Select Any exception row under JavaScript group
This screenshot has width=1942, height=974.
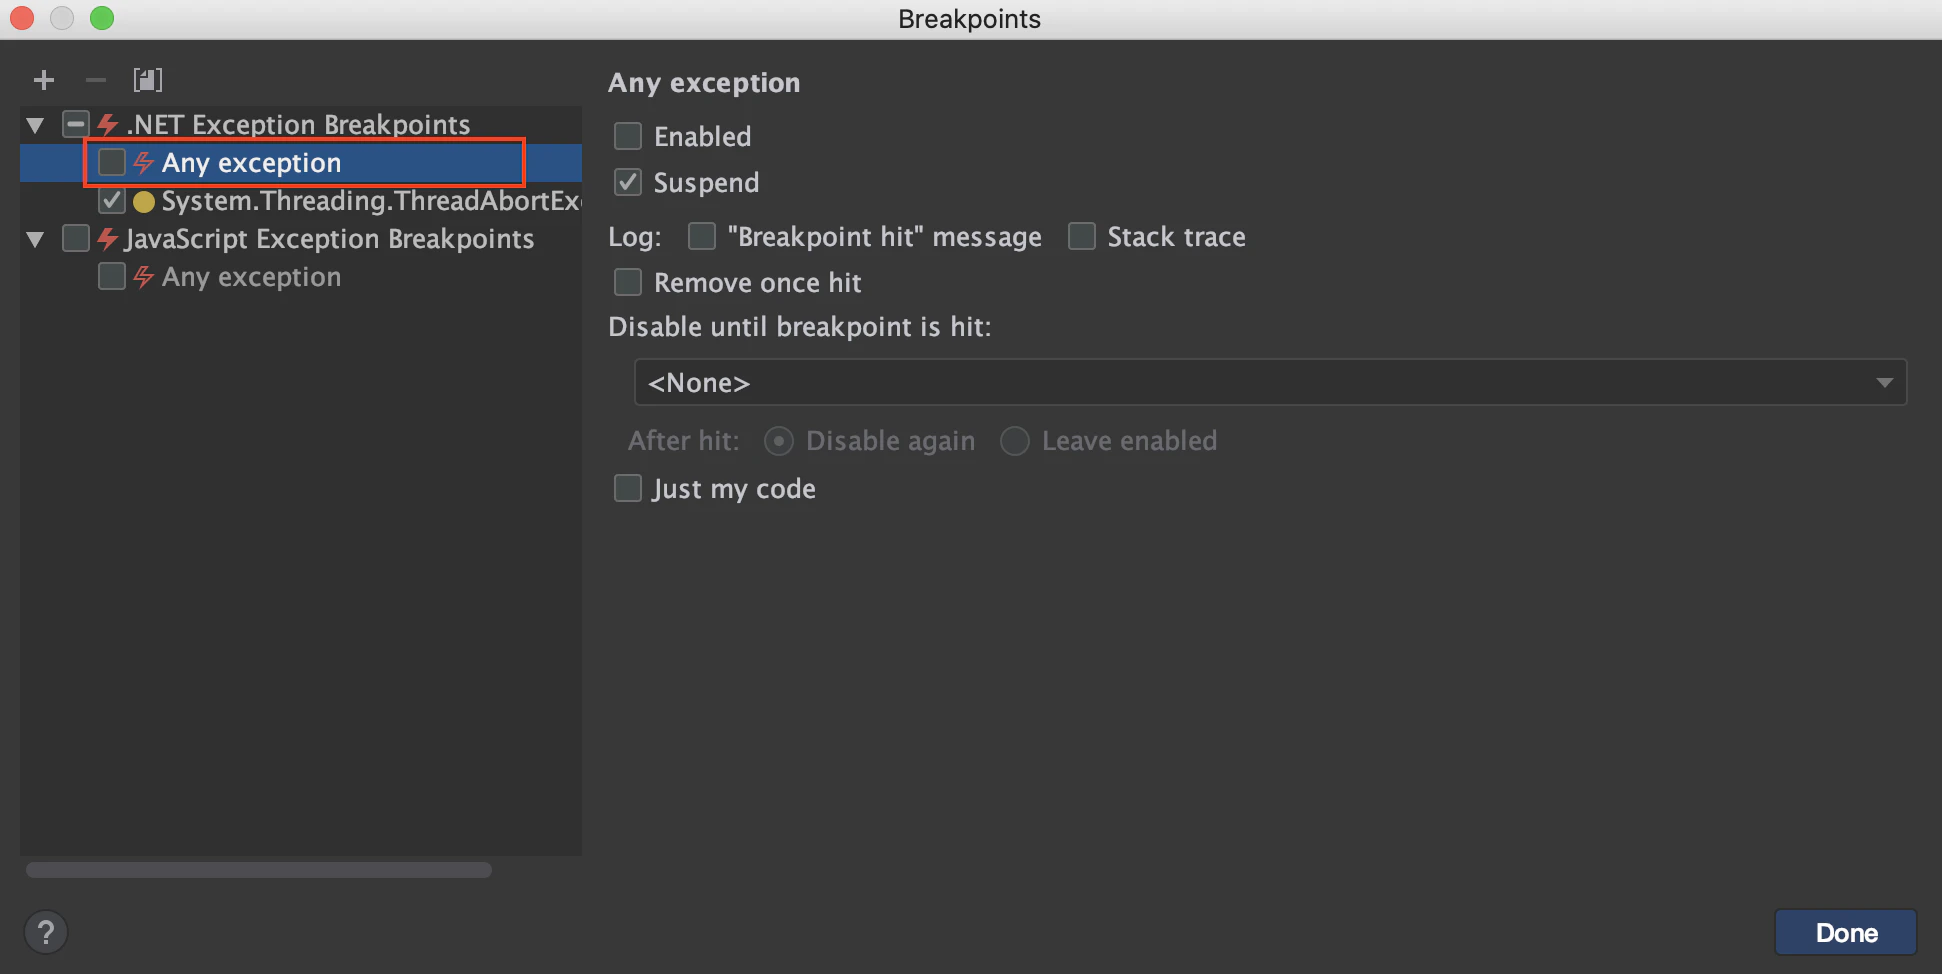pyautogui.click(x=301, y=277)
